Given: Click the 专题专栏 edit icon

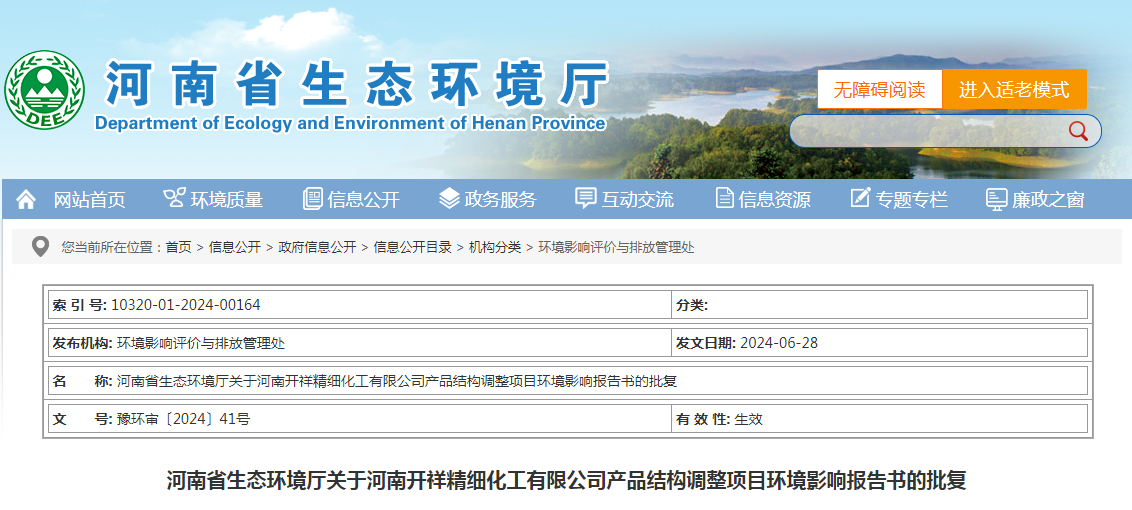Looking at the screenshot, I should [860, 198].
